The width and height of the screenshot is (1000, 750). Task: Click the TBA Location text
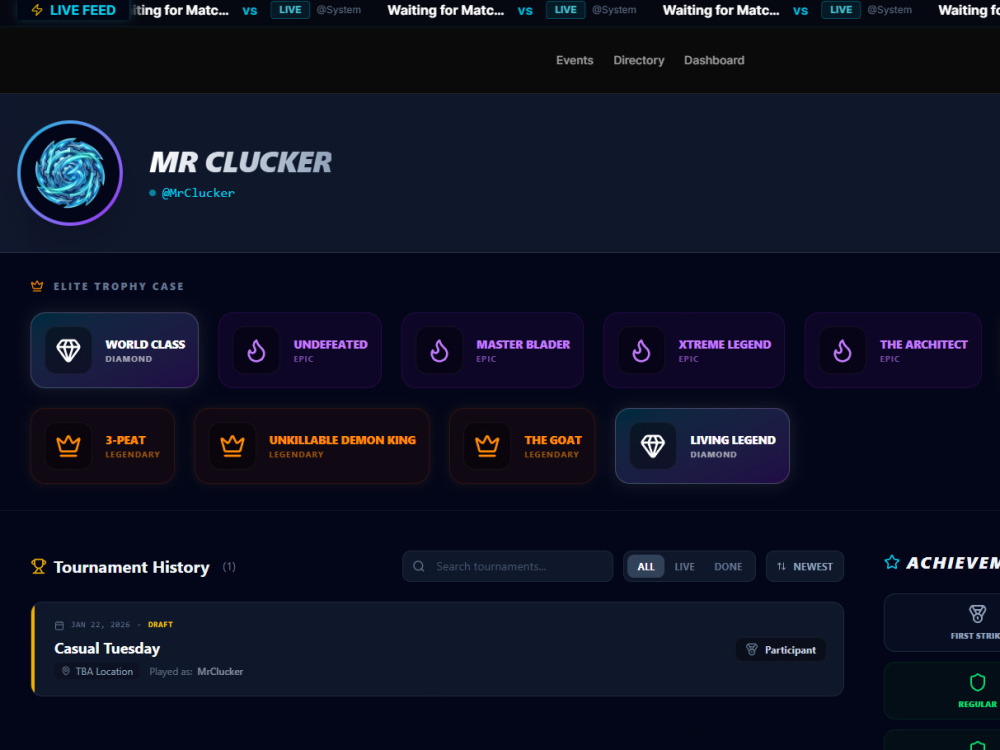(104, 671)
